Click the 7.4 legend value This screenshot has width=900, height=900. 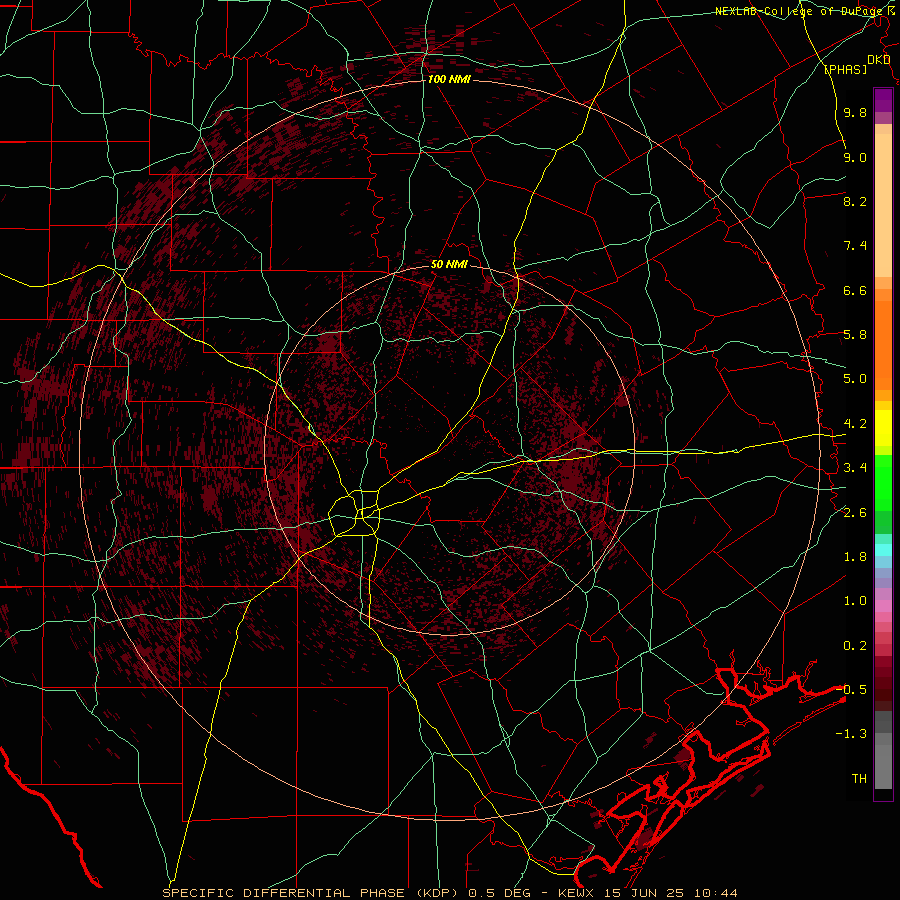pos(855,246)
